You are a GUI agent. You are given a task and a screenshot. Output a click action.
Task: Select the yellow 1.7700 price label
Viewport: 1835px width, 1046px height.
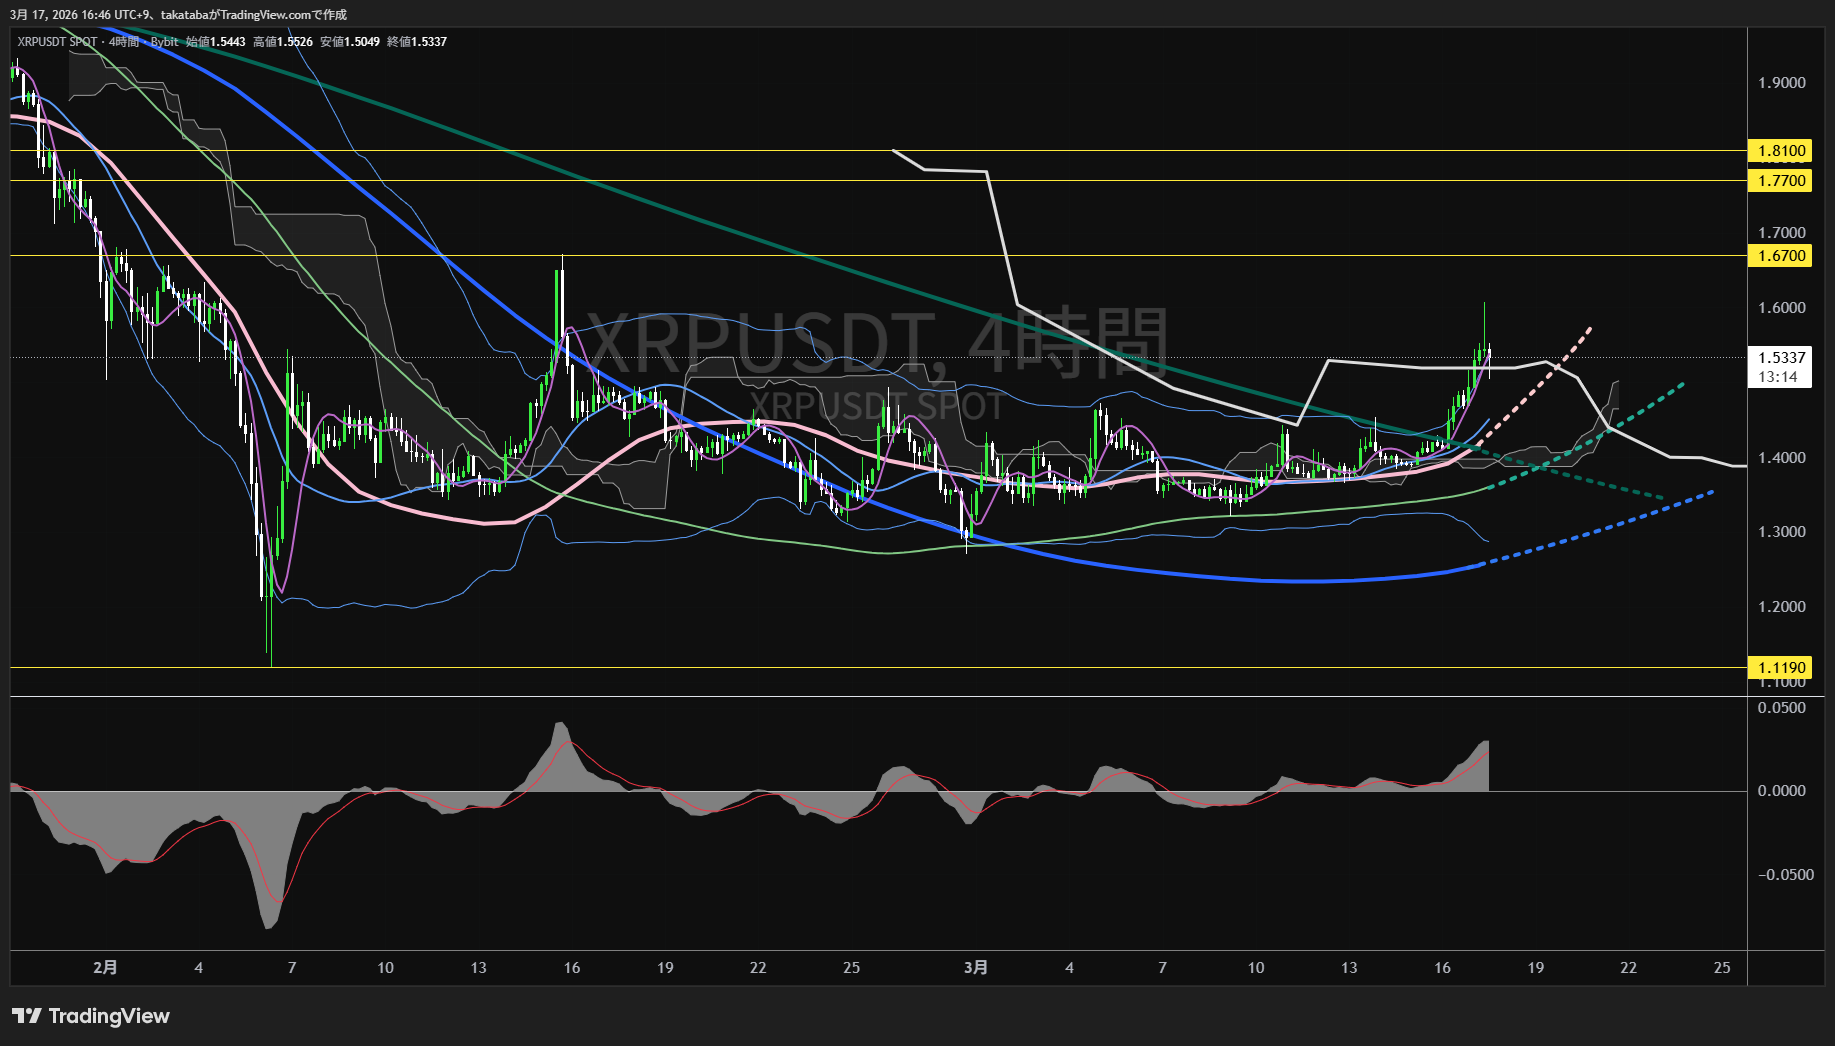1781,181
